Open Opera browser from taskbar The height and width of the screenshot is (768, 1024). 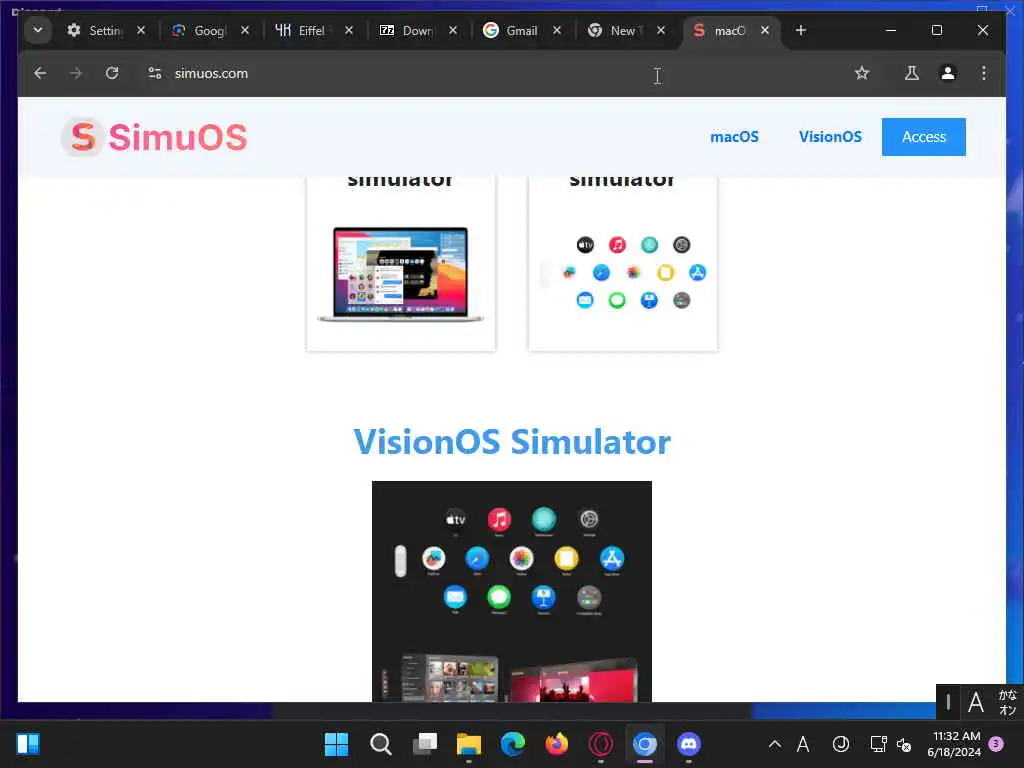coord(601,744)
